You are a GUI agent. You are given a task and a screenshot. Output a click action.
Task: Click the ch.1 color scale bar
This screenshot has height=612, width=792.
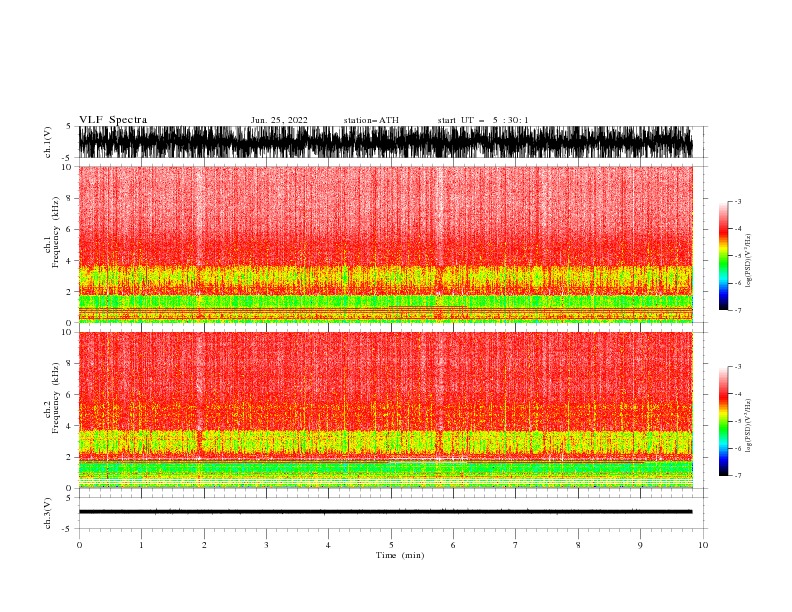coord(723,256)
